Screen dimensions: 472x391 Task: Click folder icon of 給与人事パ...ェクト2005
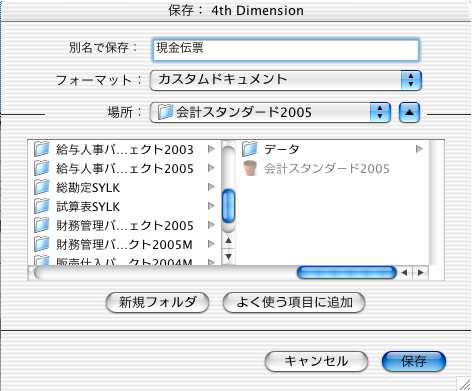pos(42,168)
